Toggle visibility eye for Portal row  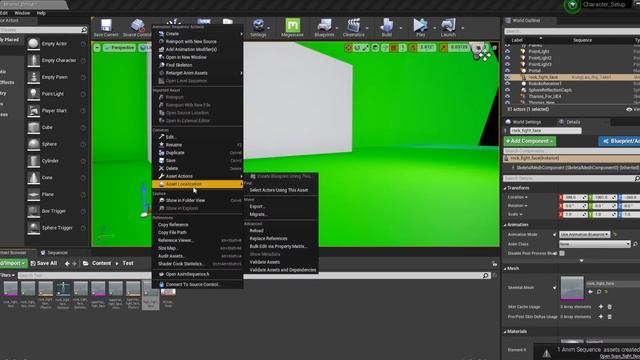507,71
